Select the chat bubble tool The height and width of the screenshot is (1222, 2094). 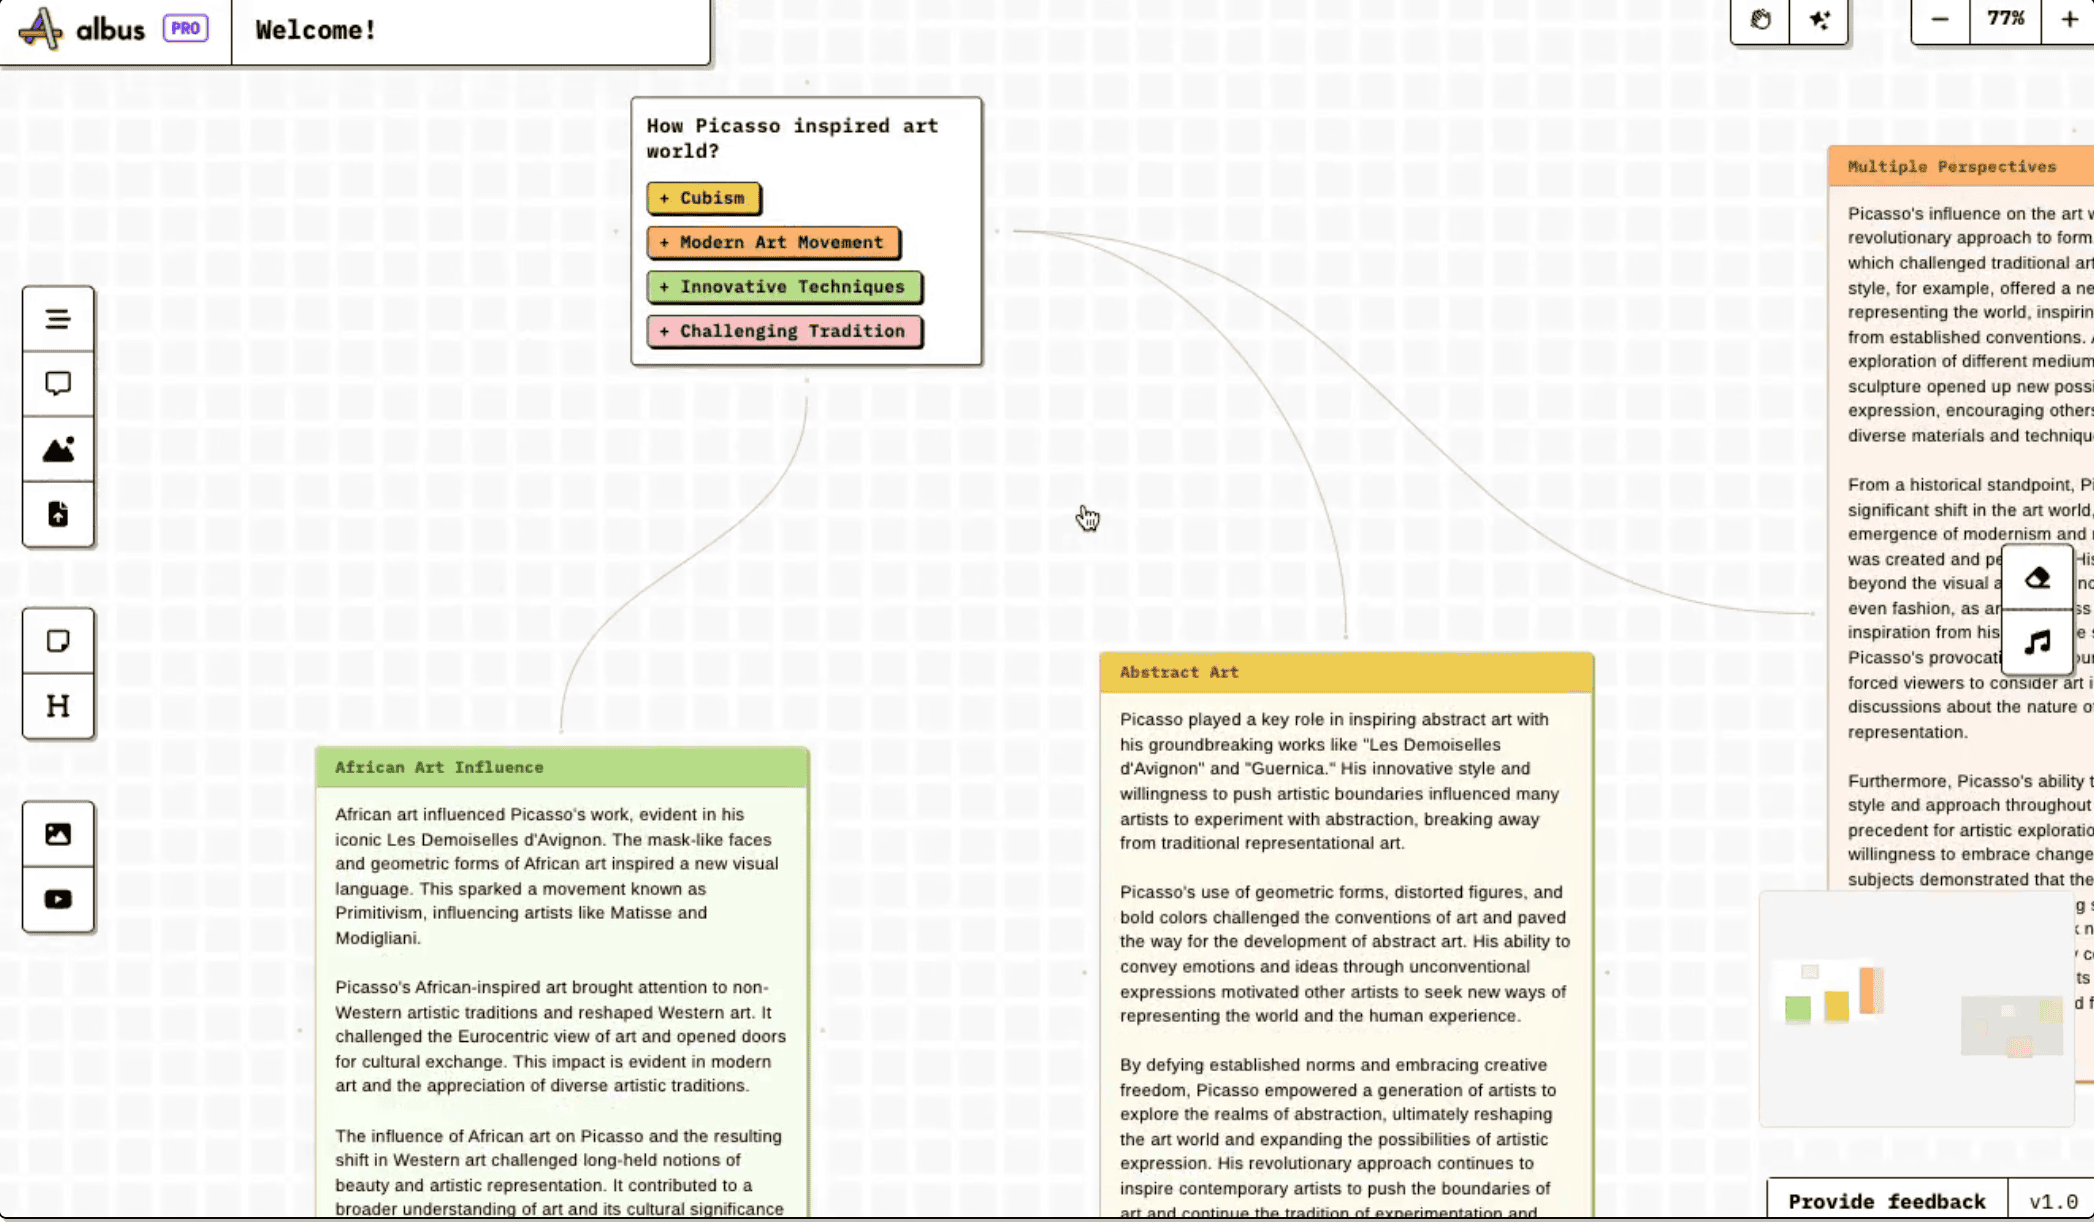(58, 384)
